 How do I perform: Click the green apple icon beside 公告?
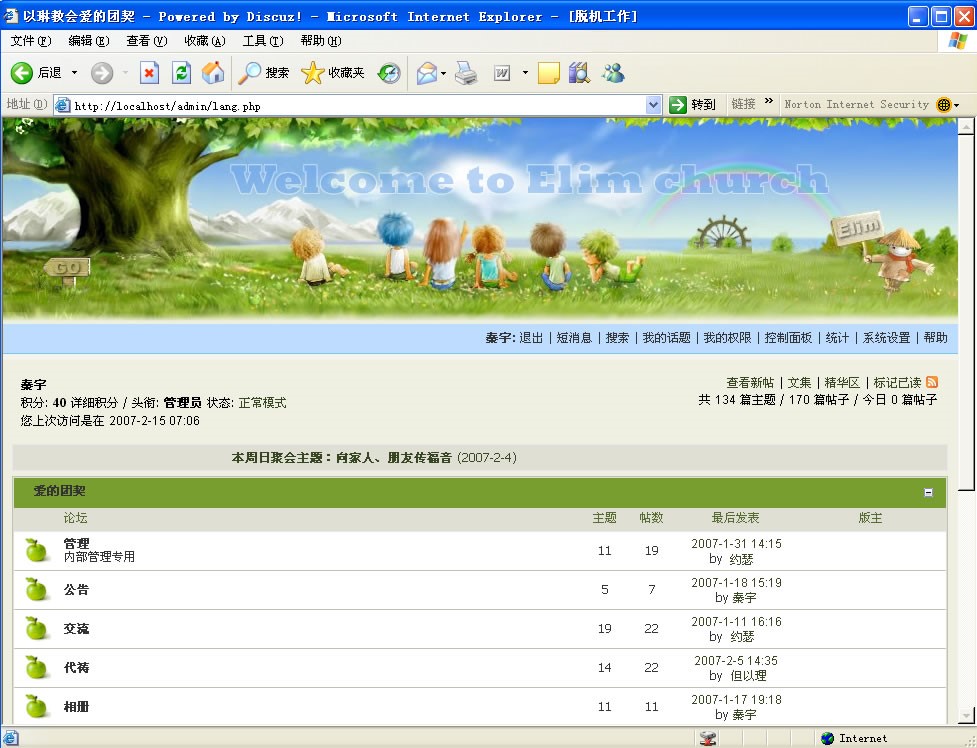pyautogui.click(x=37, y=590)
